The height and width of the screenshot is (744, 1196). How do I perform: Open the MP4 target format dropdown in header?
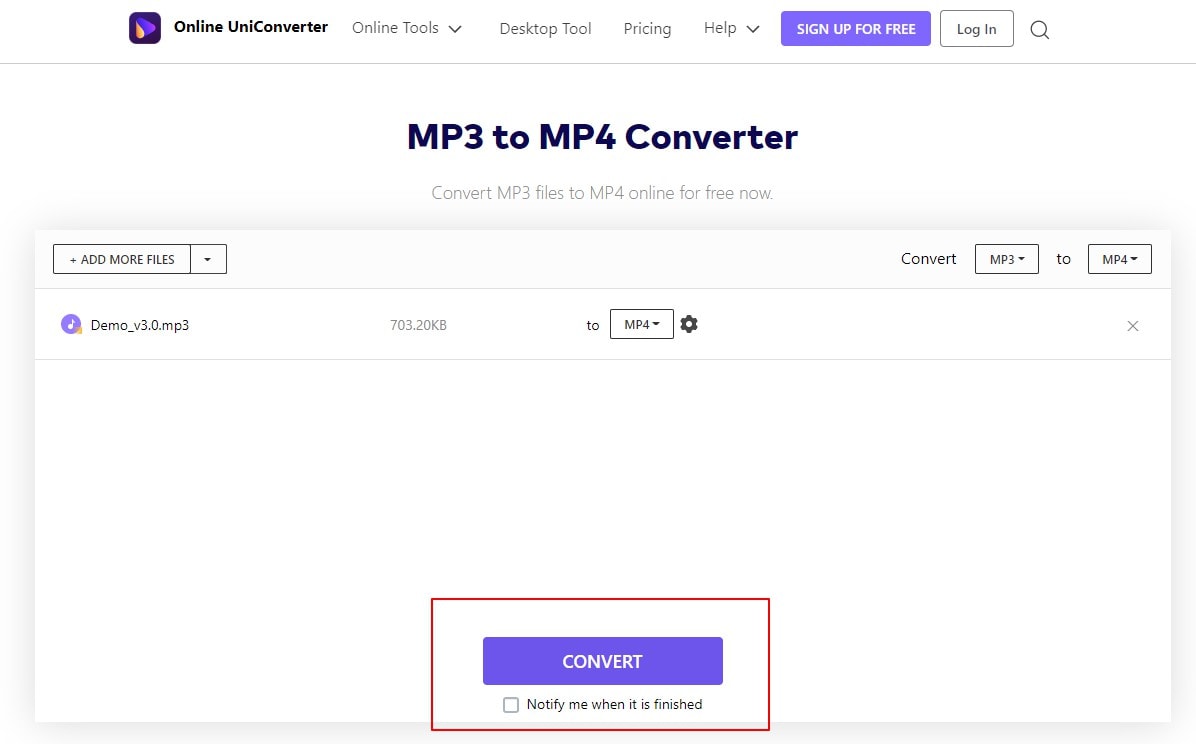point(1120,259)
